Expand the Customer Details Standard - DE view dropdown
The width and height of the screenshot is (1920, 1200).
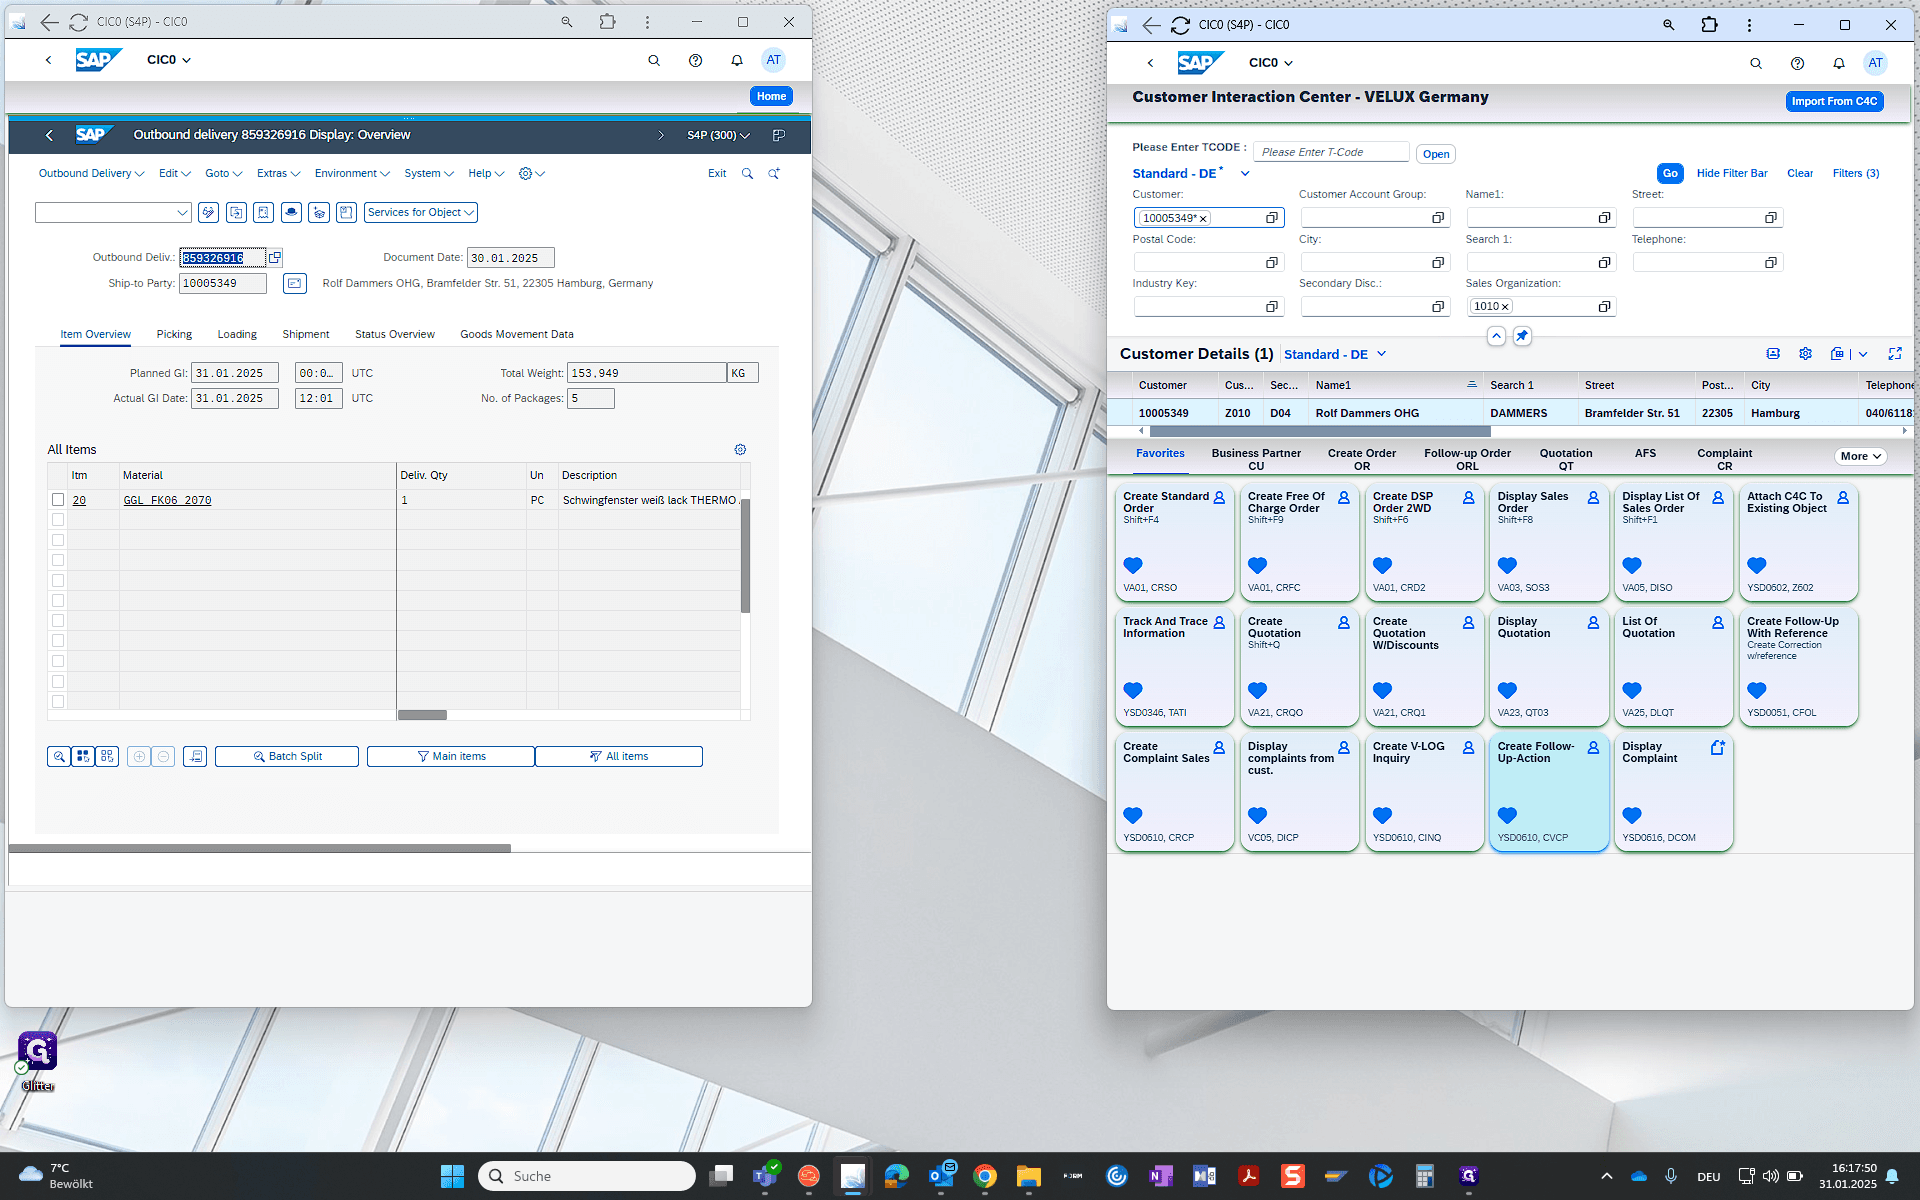[1381, 354]
